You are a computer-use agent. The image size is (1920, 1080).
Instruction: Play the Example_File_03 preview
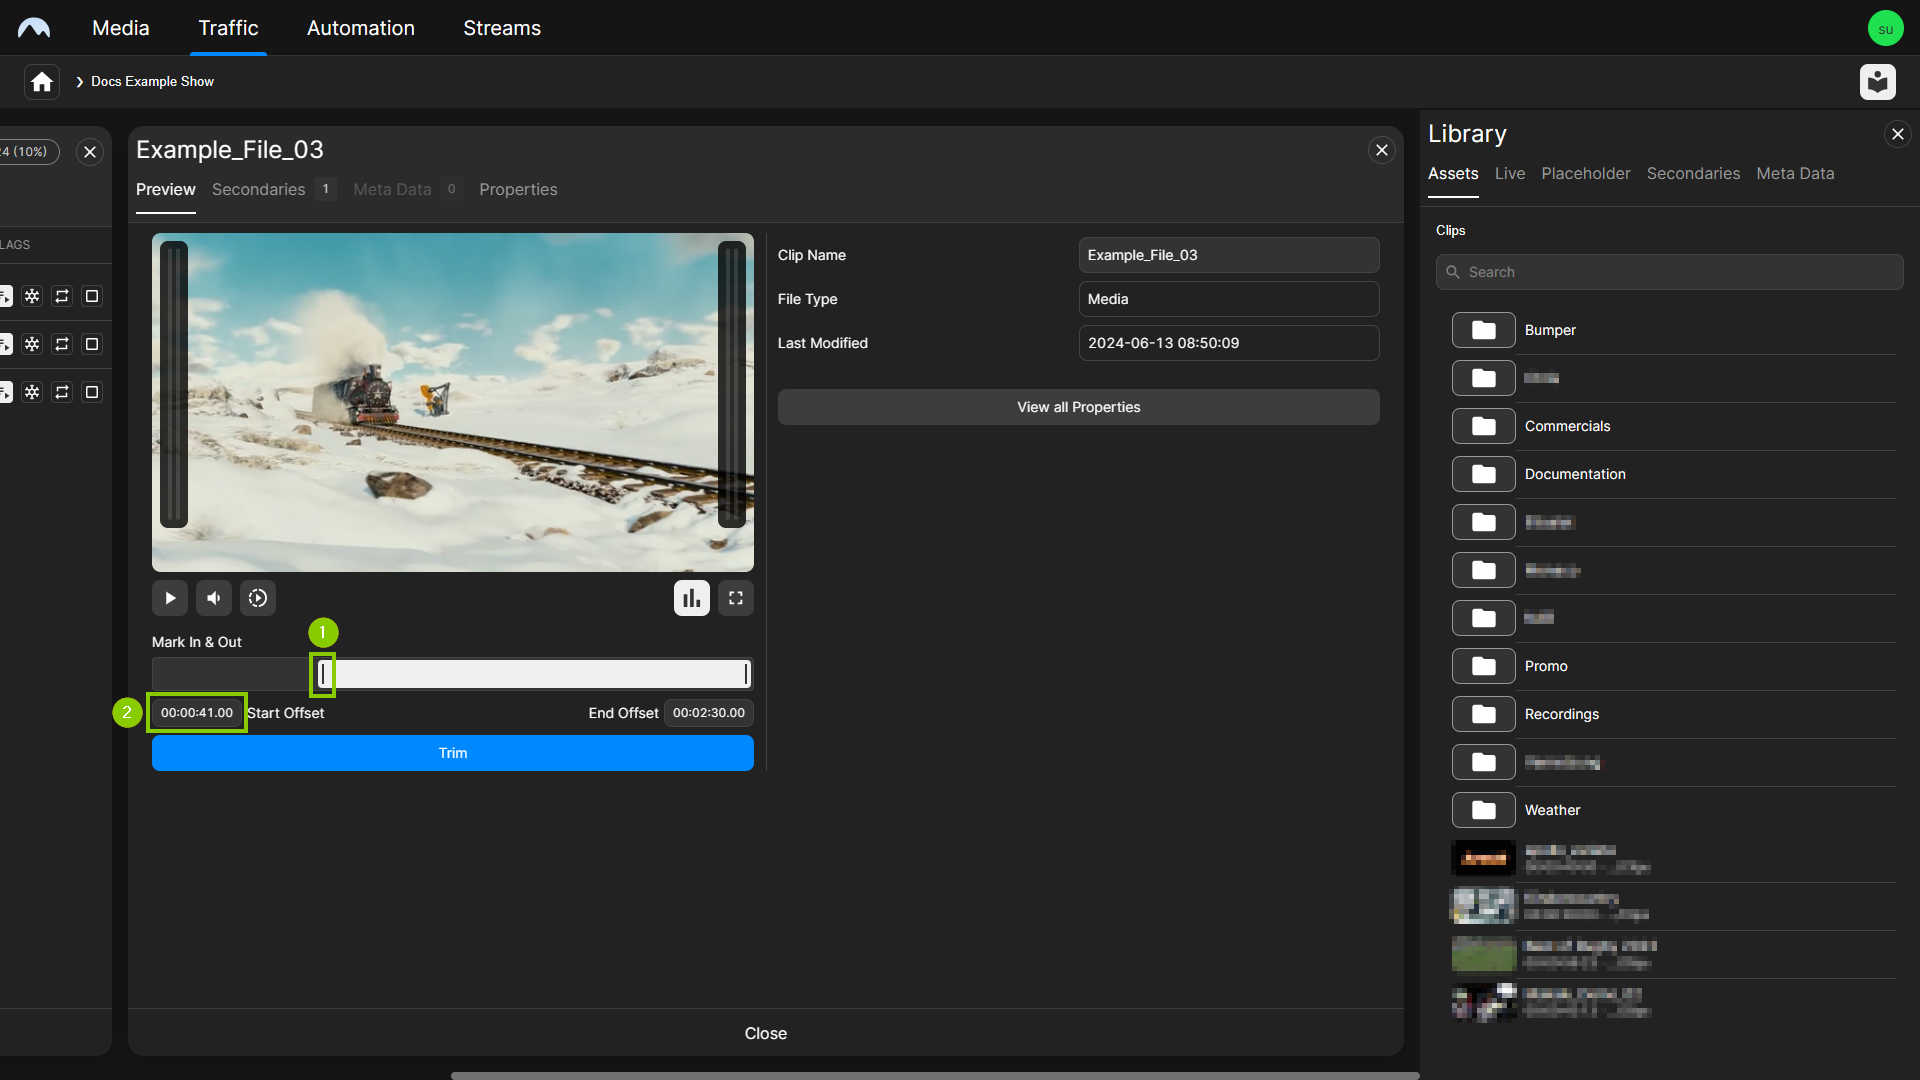coord(170,598)
